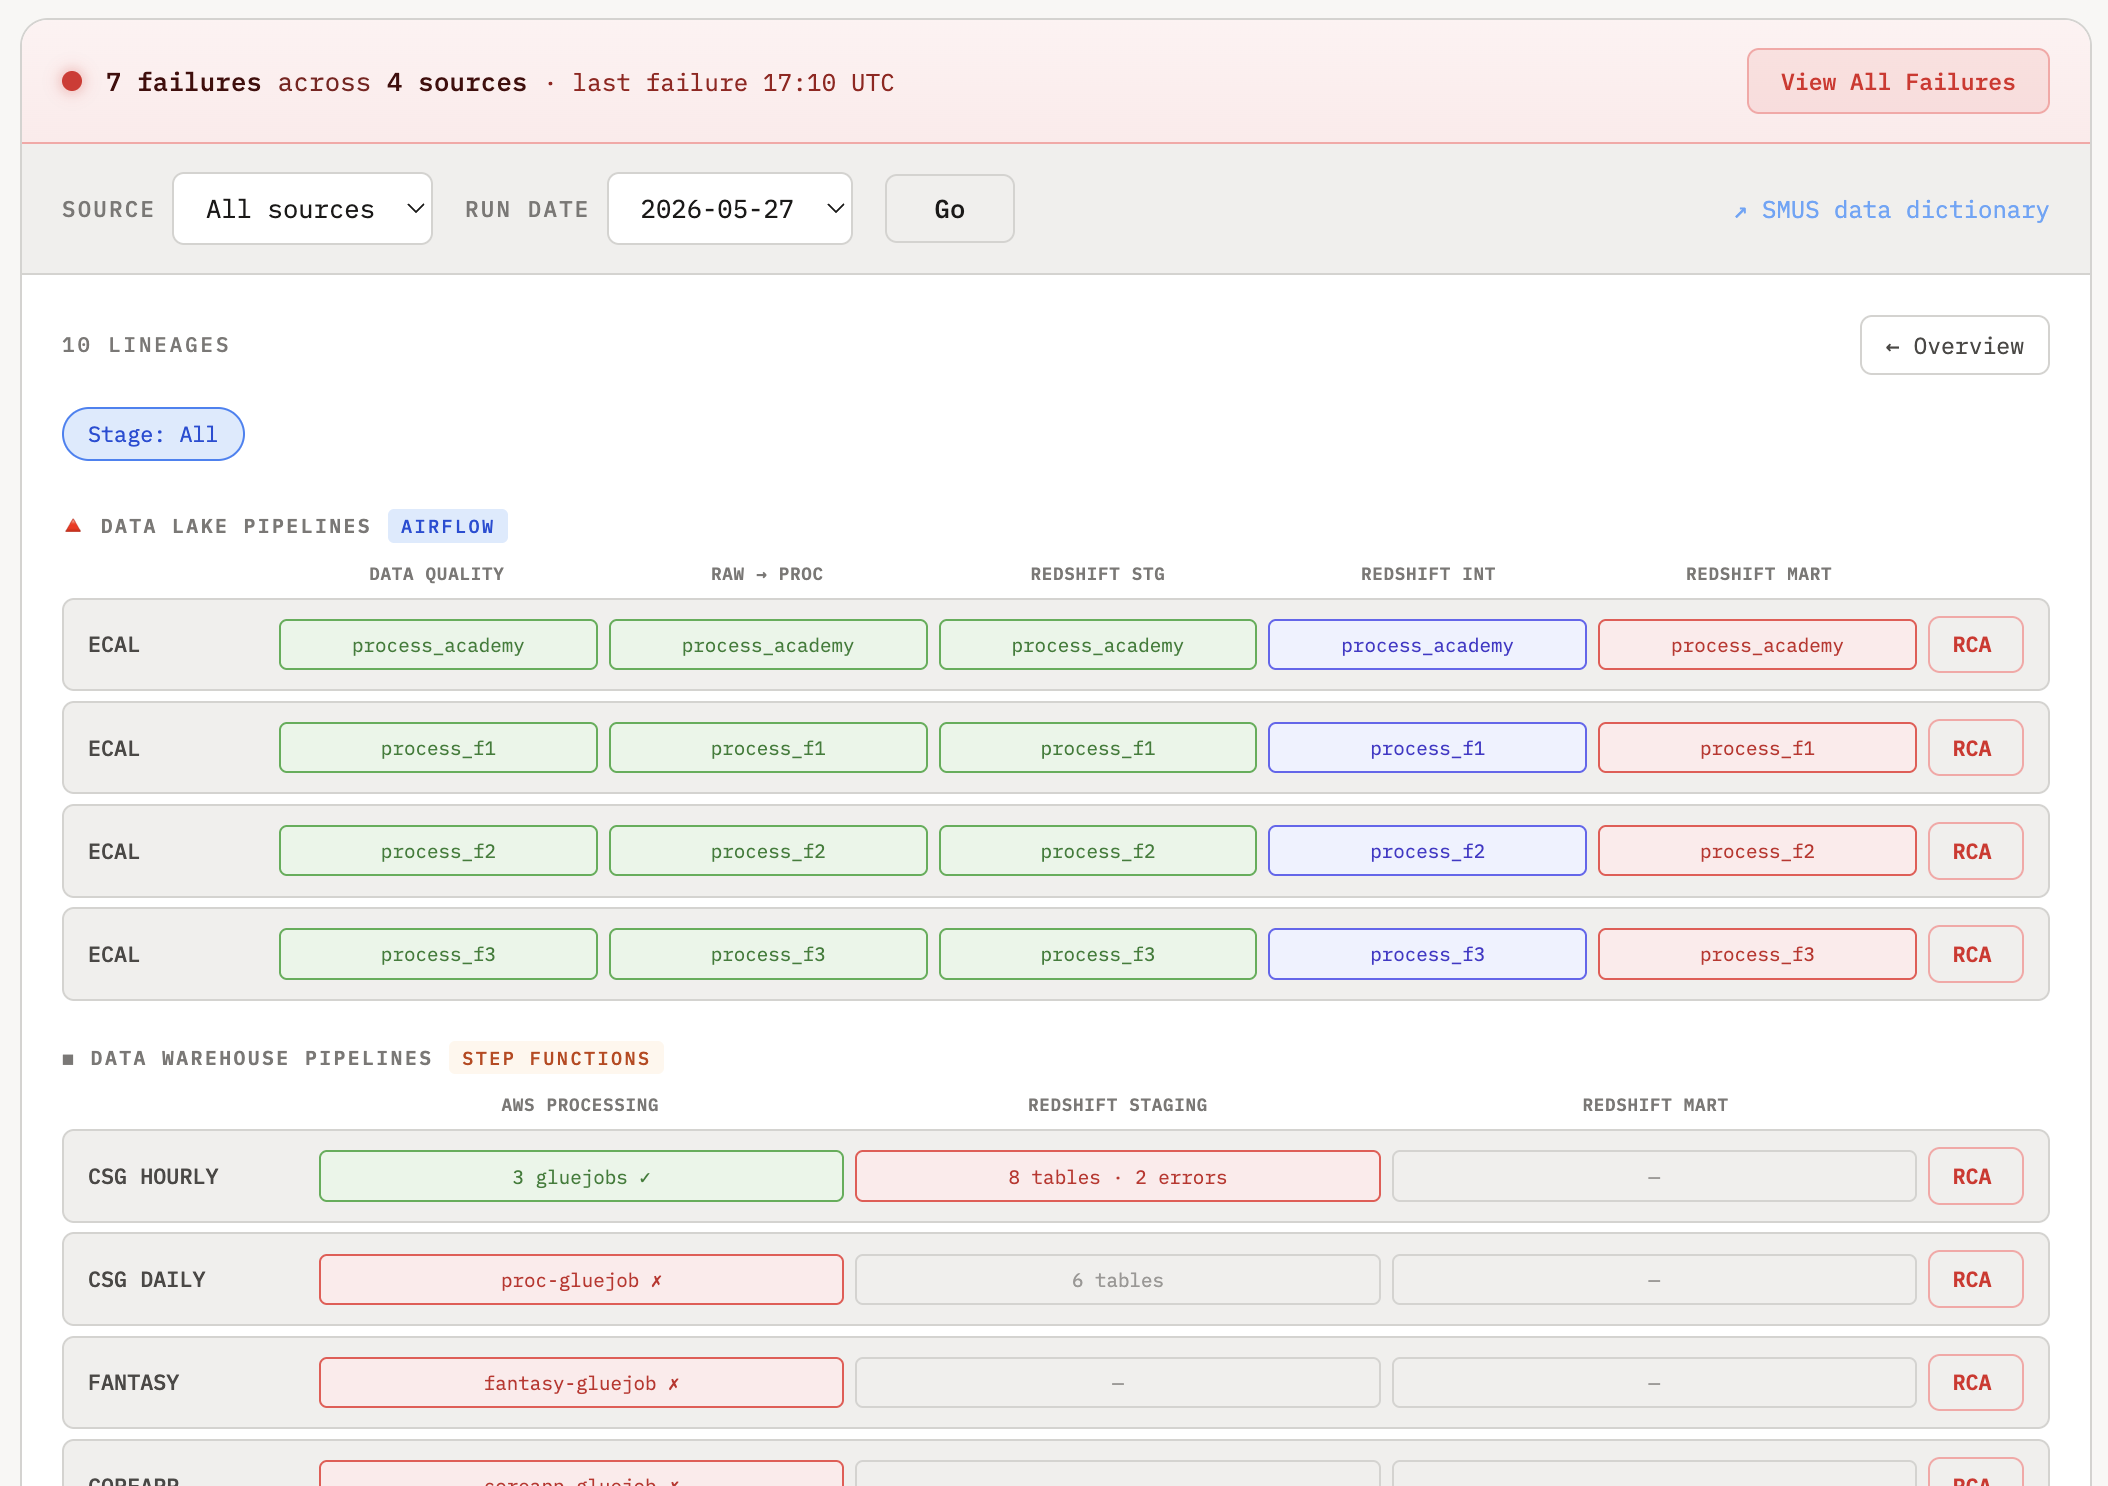Open Data Quality process_academy stage
This screenshot has height=1486, width=2108.
[x=438, y=645]
